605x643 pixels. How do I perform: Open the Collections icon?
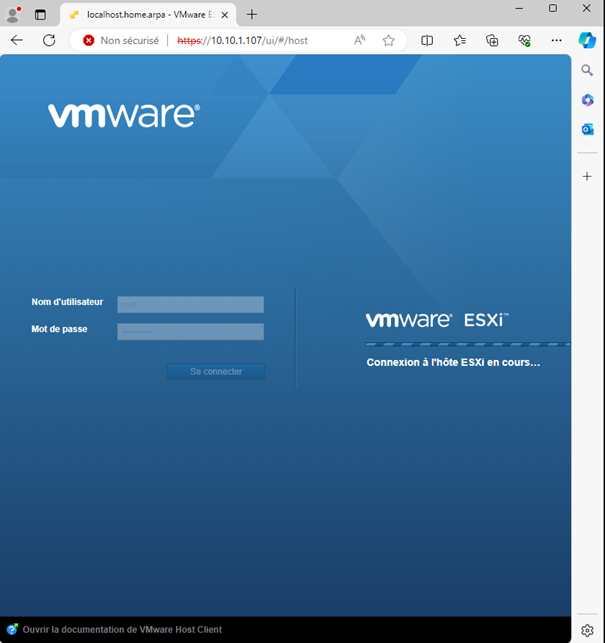coord(492,40)
